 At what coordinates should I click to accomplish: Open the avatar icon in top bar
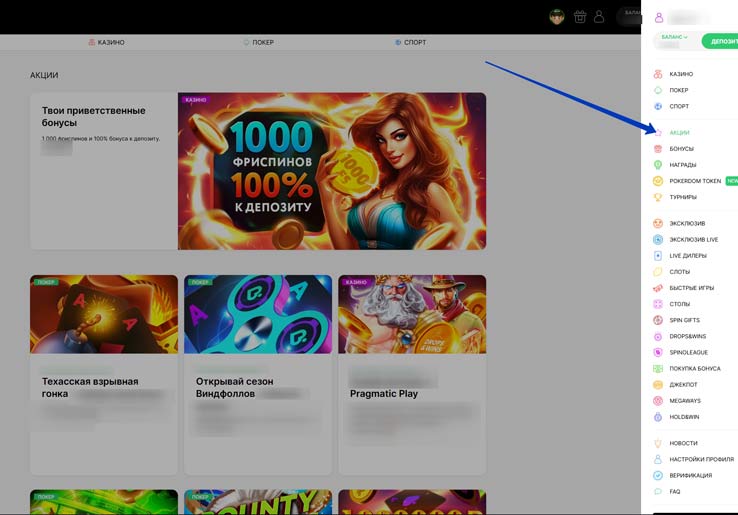[x=558, y=16]
